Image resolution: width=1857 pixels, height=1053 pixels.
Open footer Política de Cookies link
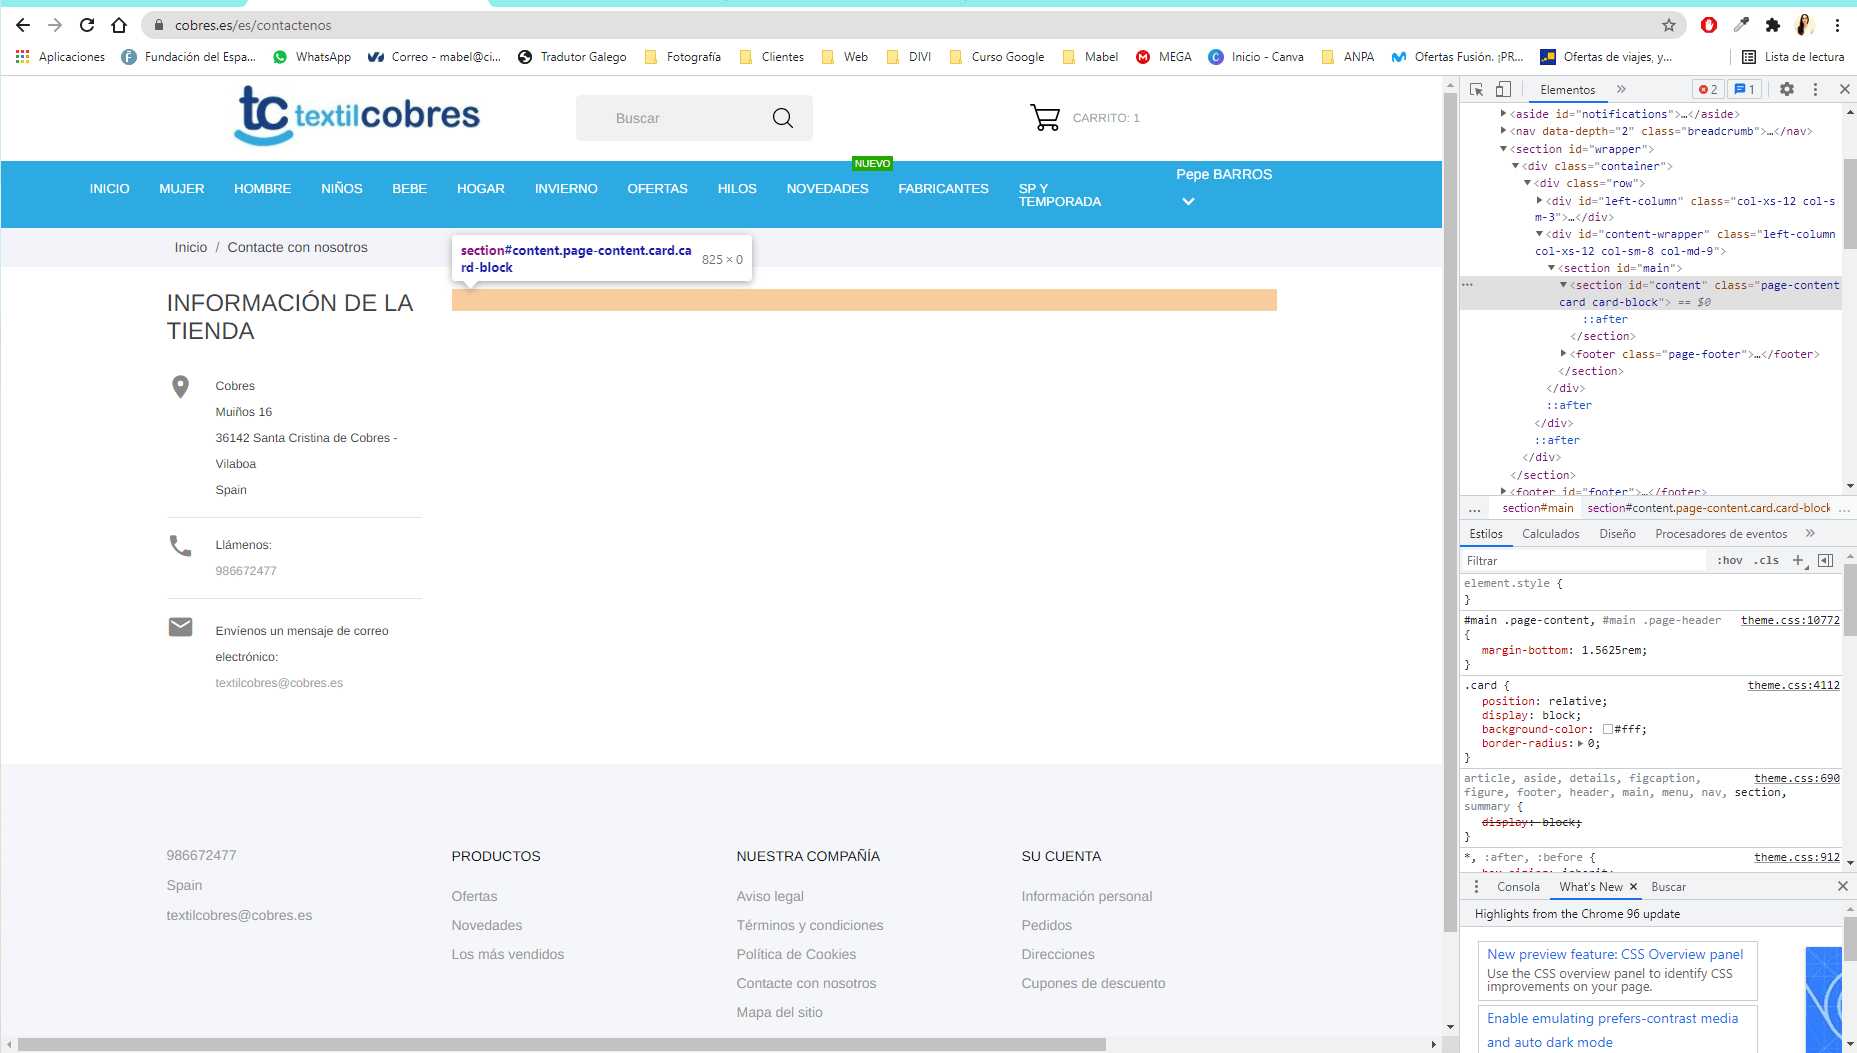click(x=796, y=954)
